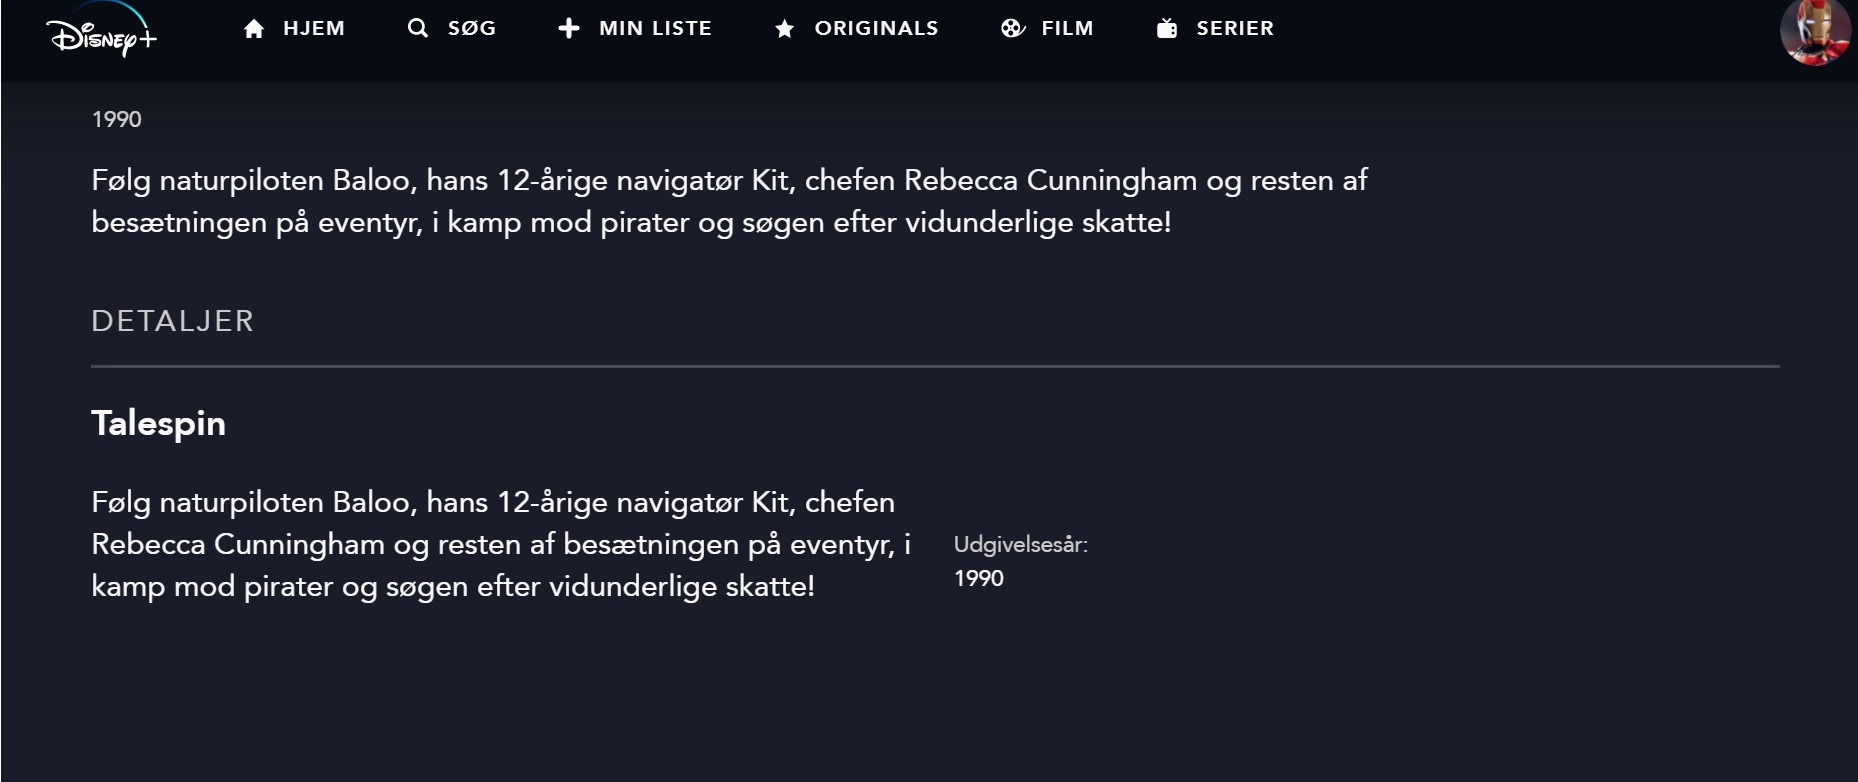
Task: Open the Iron Man profile avatar
Action: pos(1816,32)
